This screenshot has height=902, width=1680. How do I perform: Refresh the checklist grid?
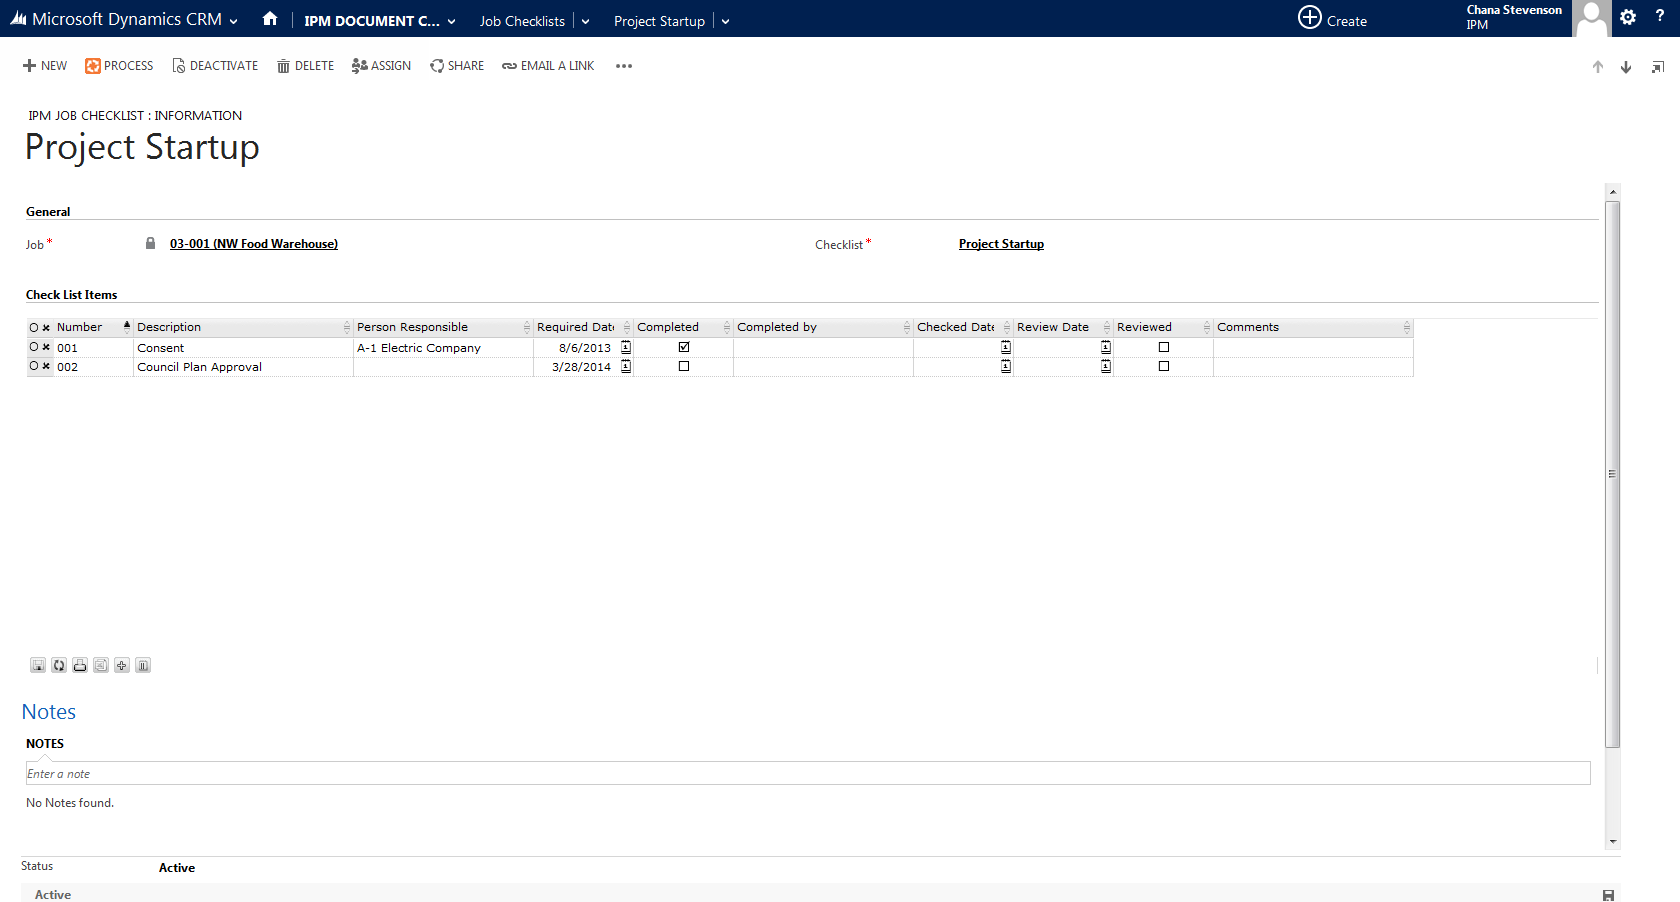click(x=59, y=666)
